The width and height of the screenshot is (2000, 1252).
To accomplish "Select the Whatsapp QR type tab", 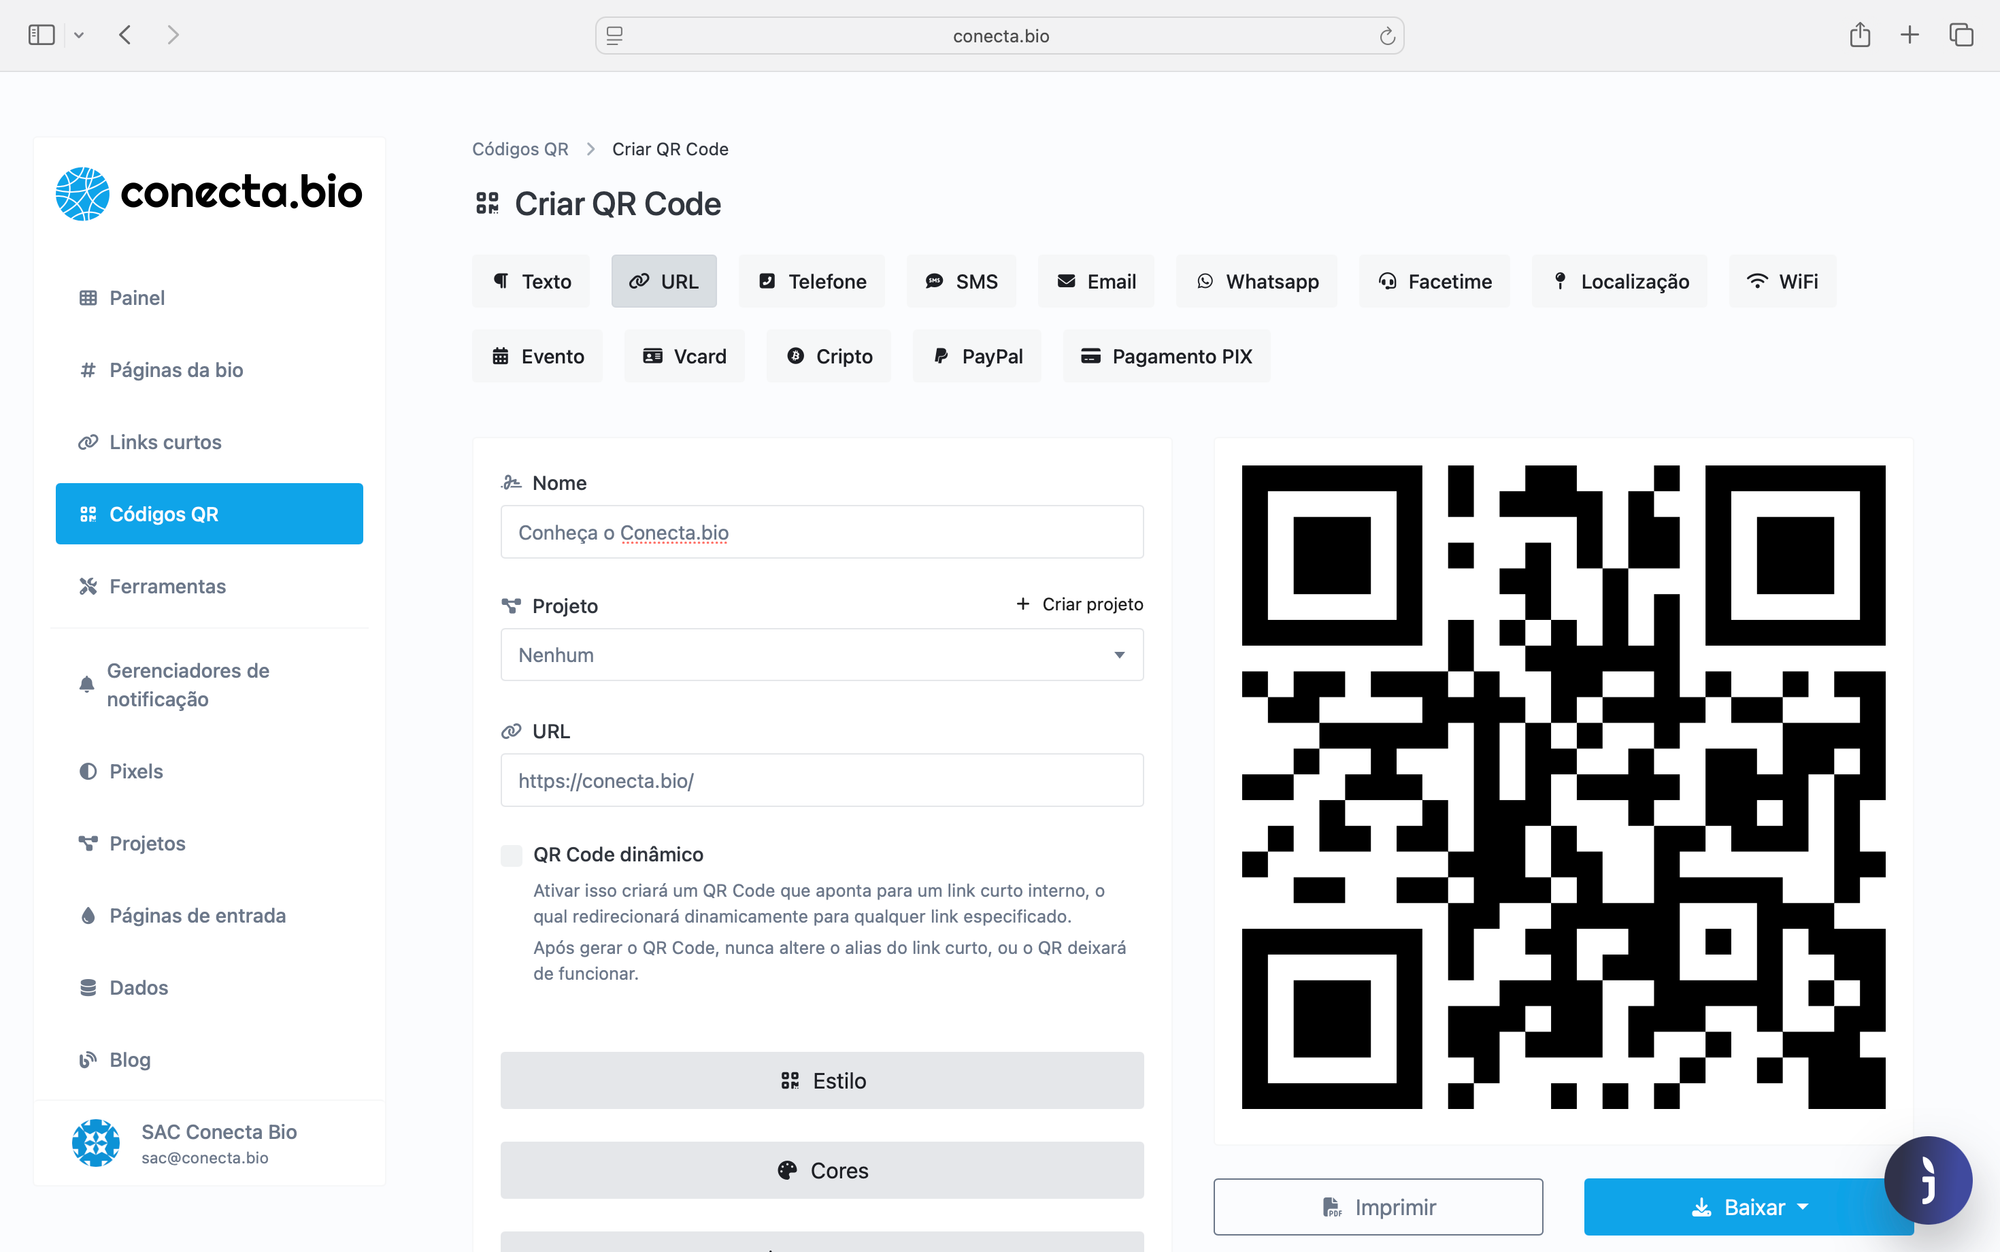I will (1257, 282).
